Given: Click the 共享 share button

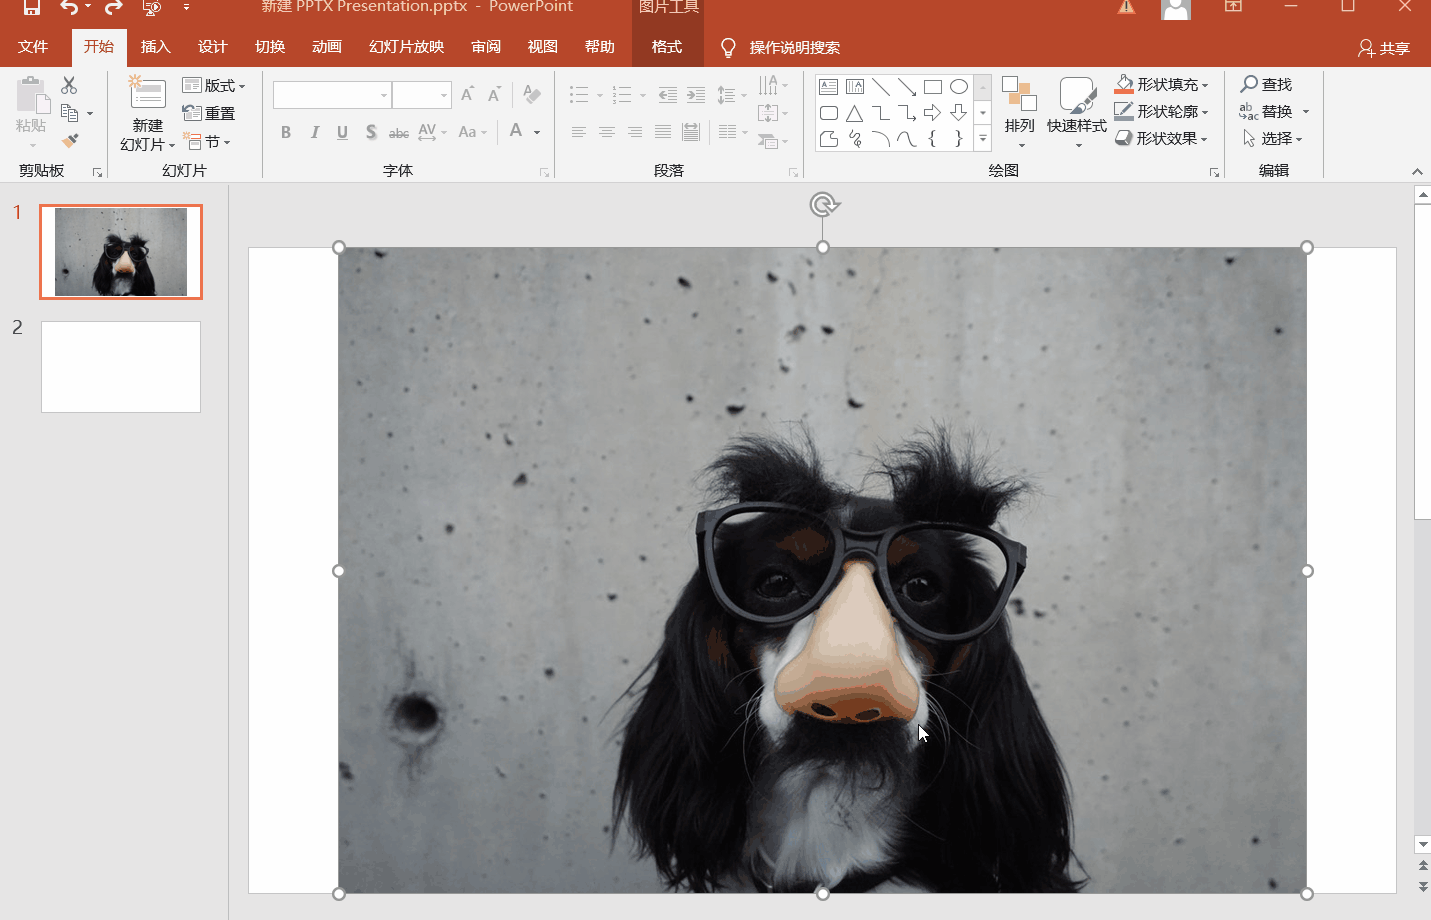Looking at the screenshot, I should 1384,48.
